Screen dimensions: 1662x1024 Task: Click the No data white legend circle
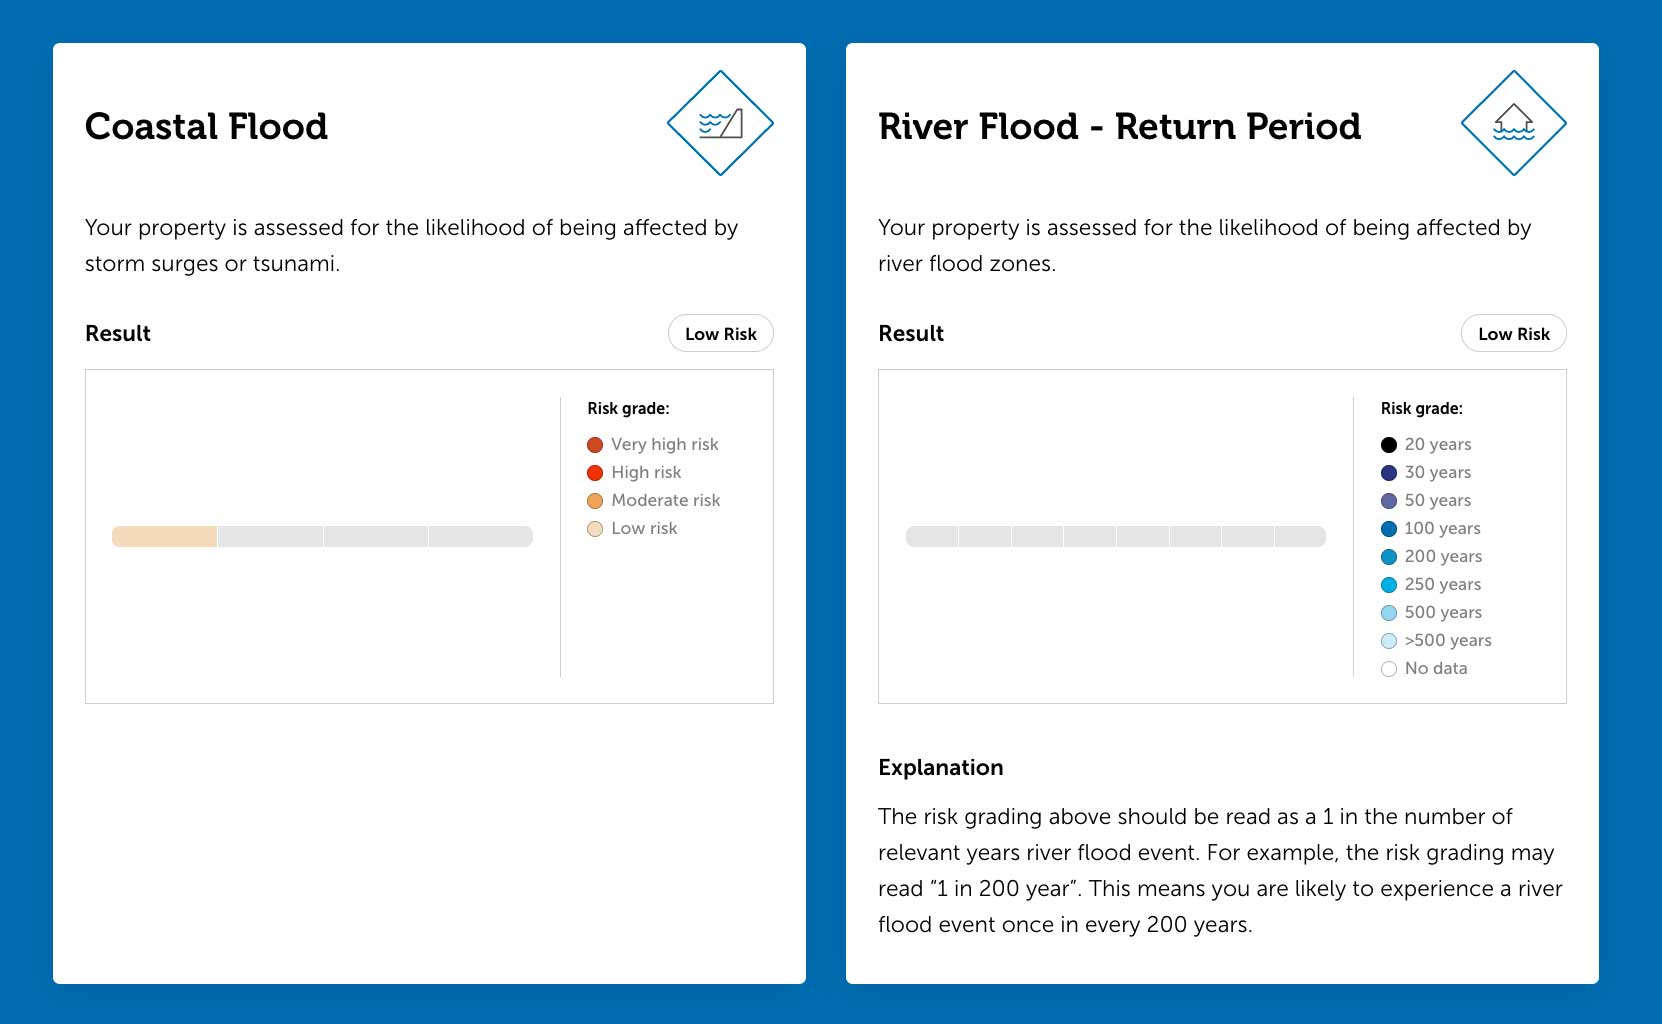pyautogui.click(x=1388, y=668)
